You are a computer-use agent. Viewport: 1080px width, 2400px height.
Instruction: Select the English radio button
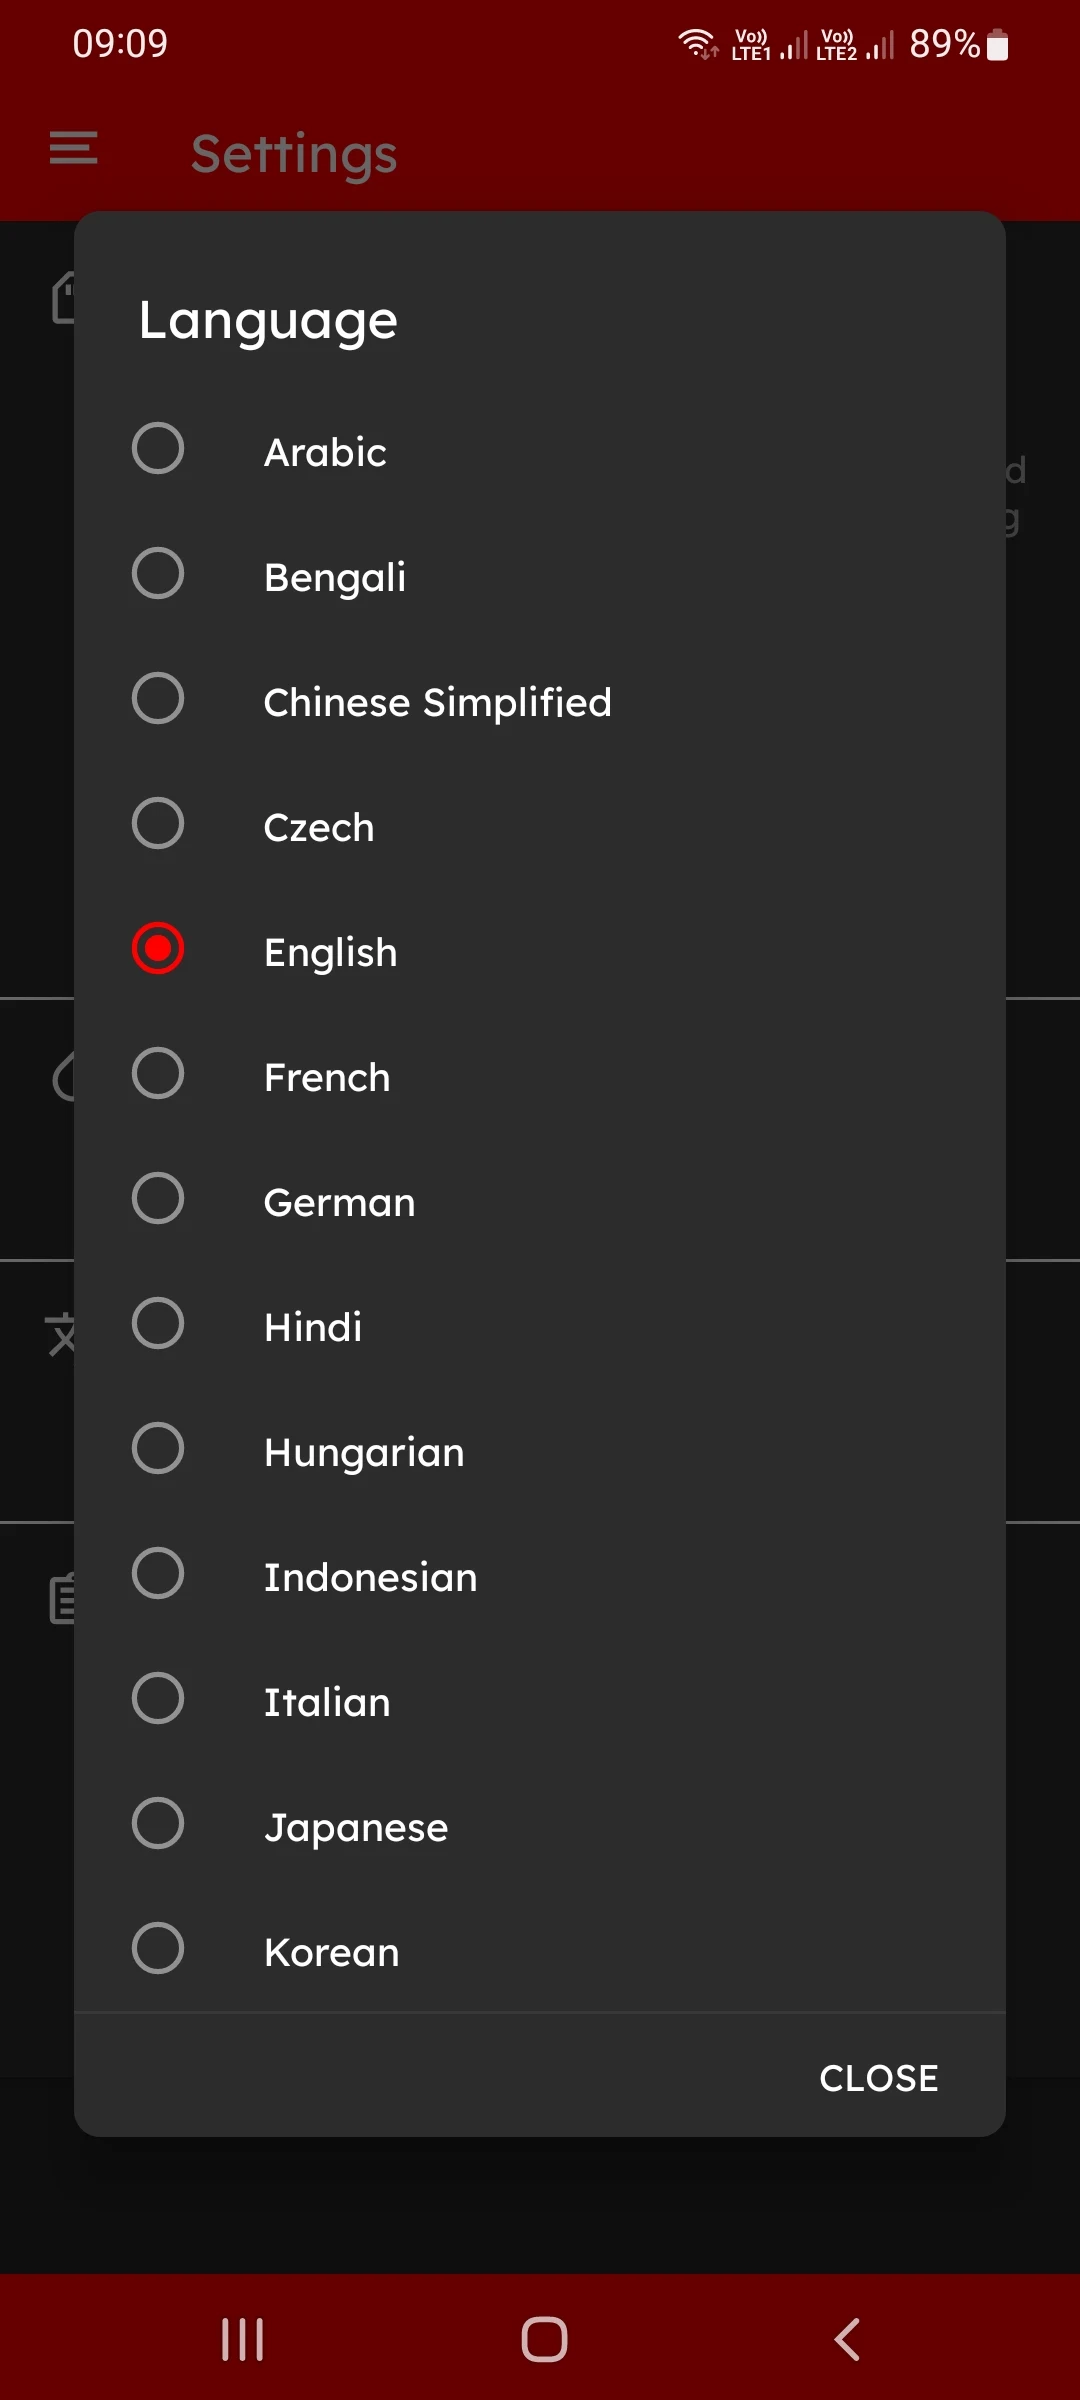(158, 948)
